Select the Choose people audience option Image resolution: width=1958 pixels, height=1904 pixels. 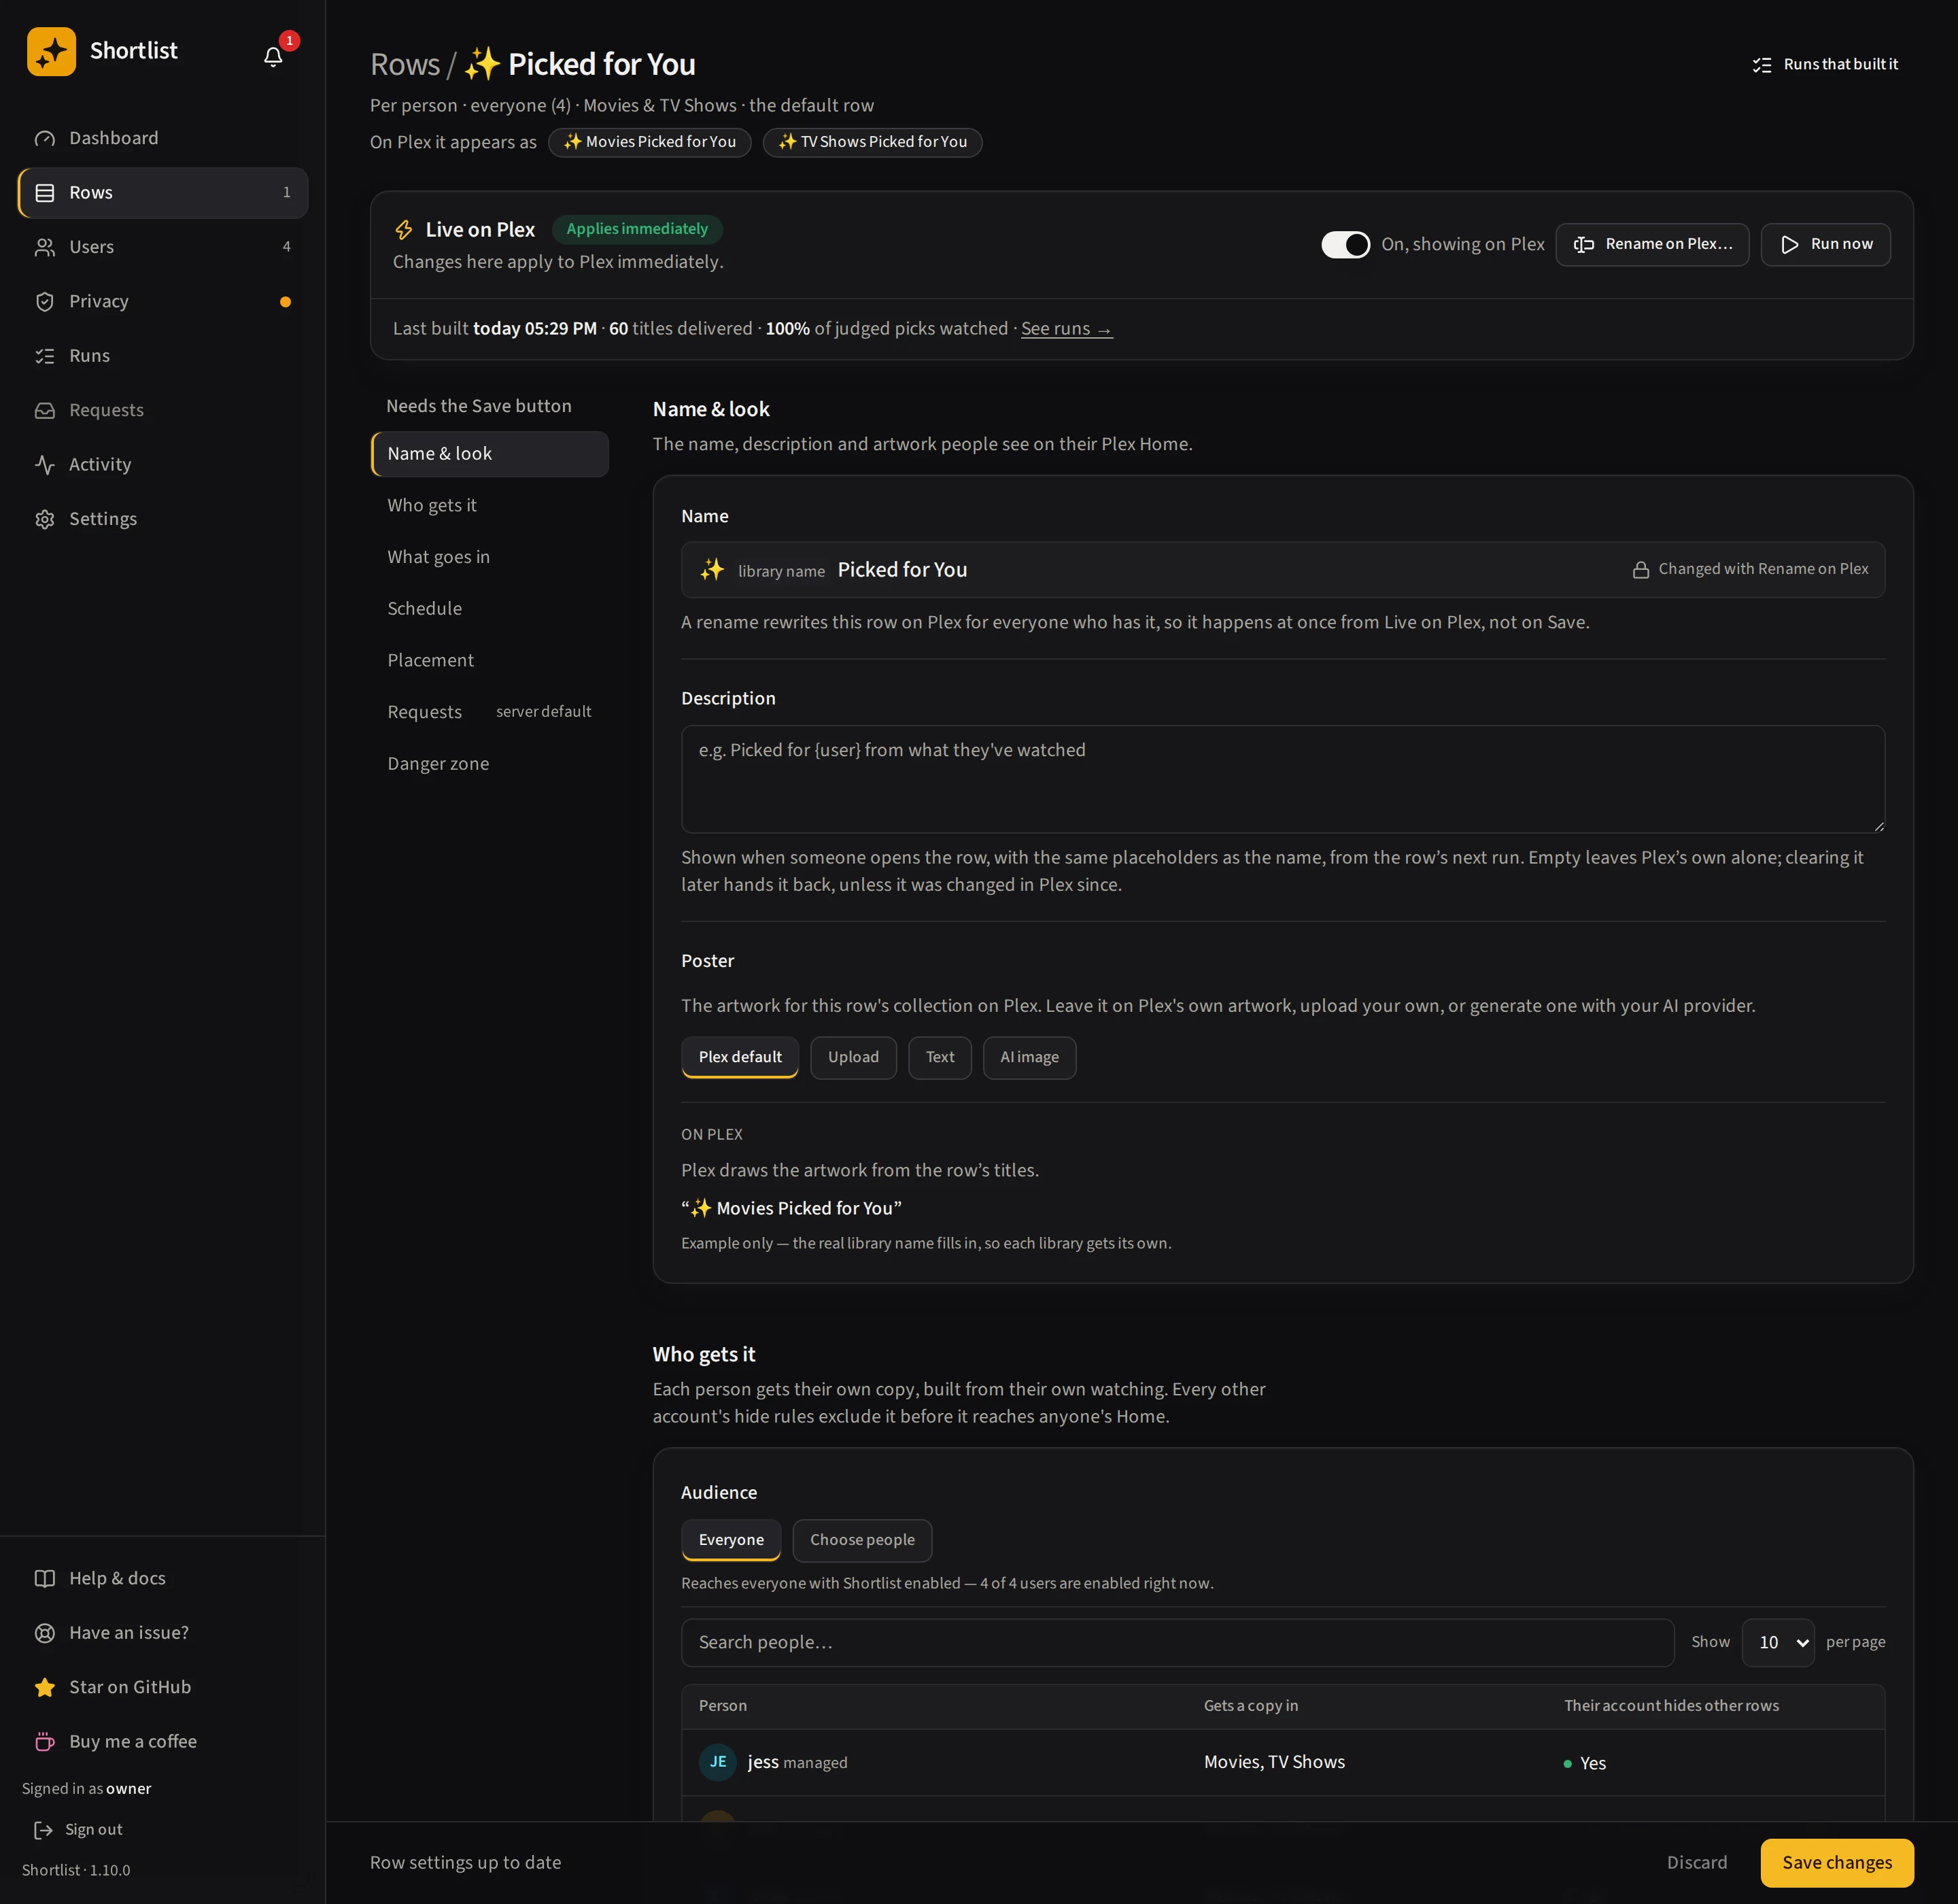pos(862,1540)
